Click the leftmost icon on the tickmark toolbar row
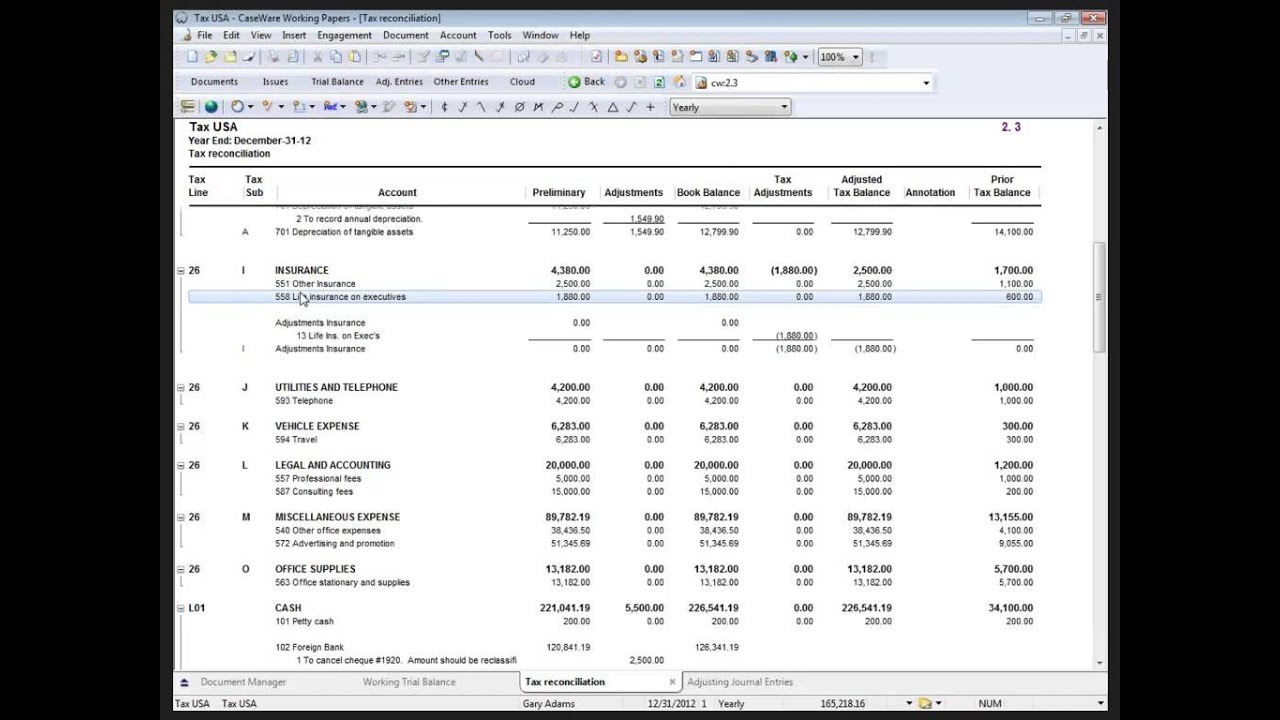 point(187,107)
